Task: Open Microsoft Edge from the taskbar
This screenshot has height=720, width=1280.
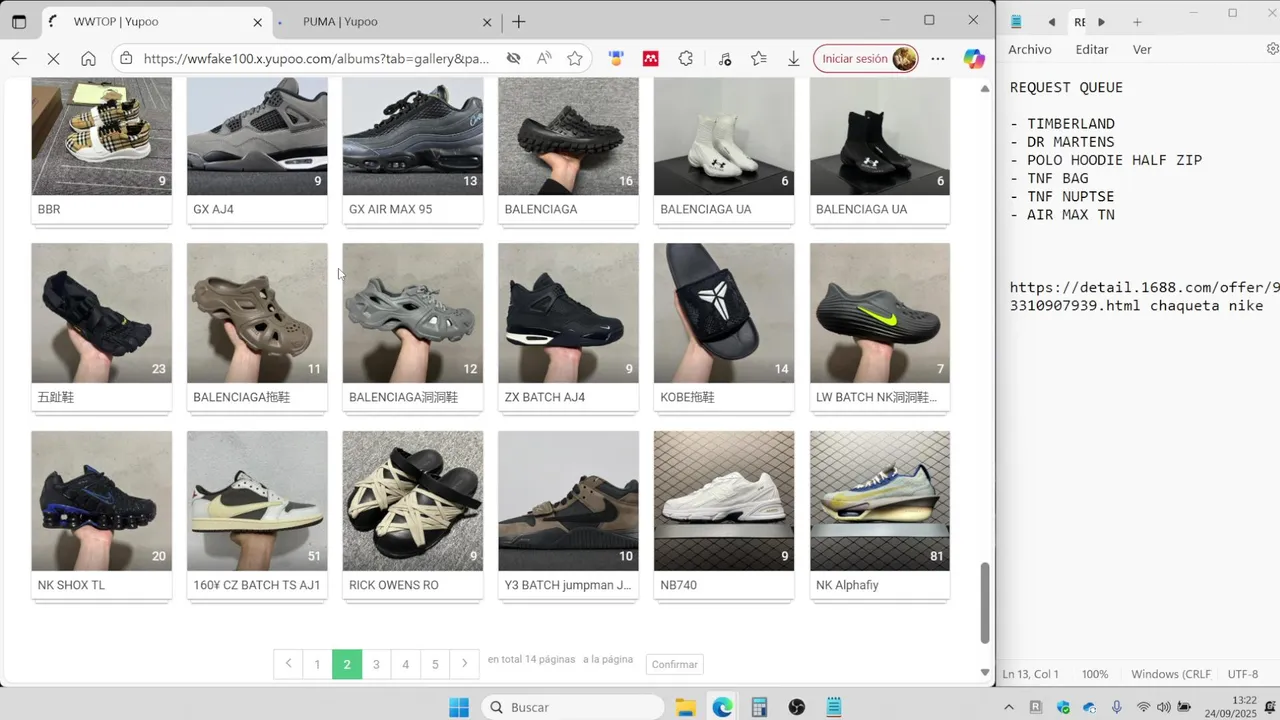Action: (x=722, y=707)
